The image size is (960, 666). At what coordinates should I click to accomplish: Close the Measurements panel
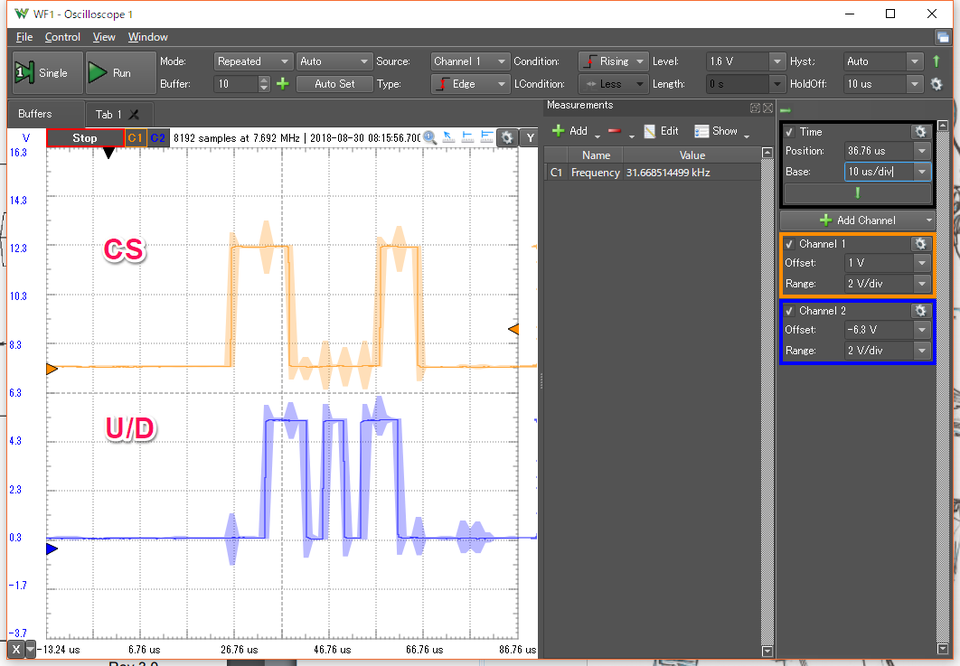(768, 107)
